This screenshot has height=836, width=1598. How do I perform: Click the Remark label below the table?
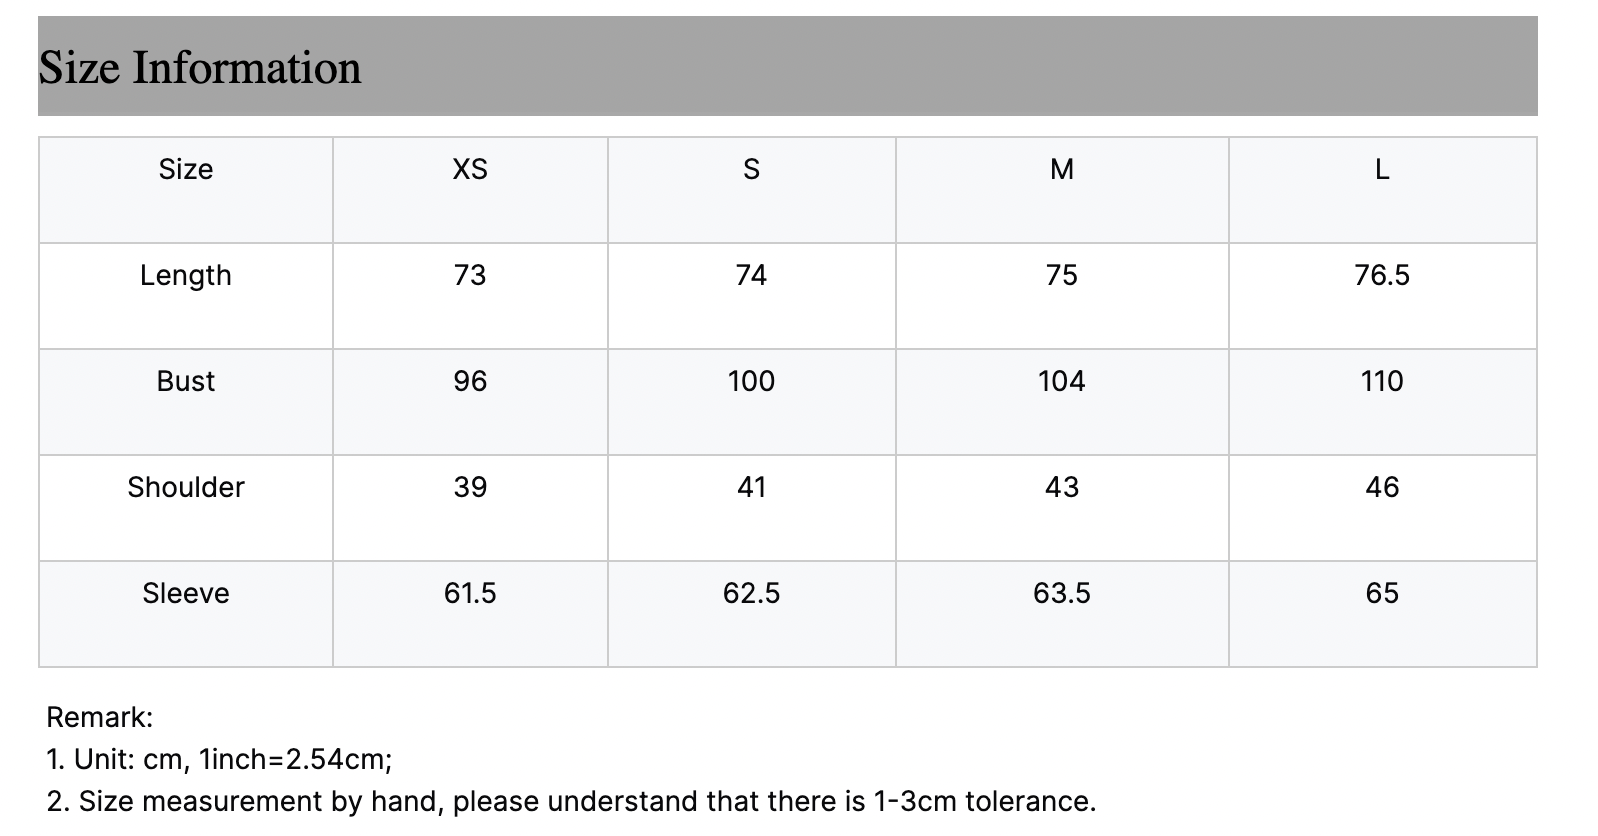pyautogui.click(x=100, y=717)
